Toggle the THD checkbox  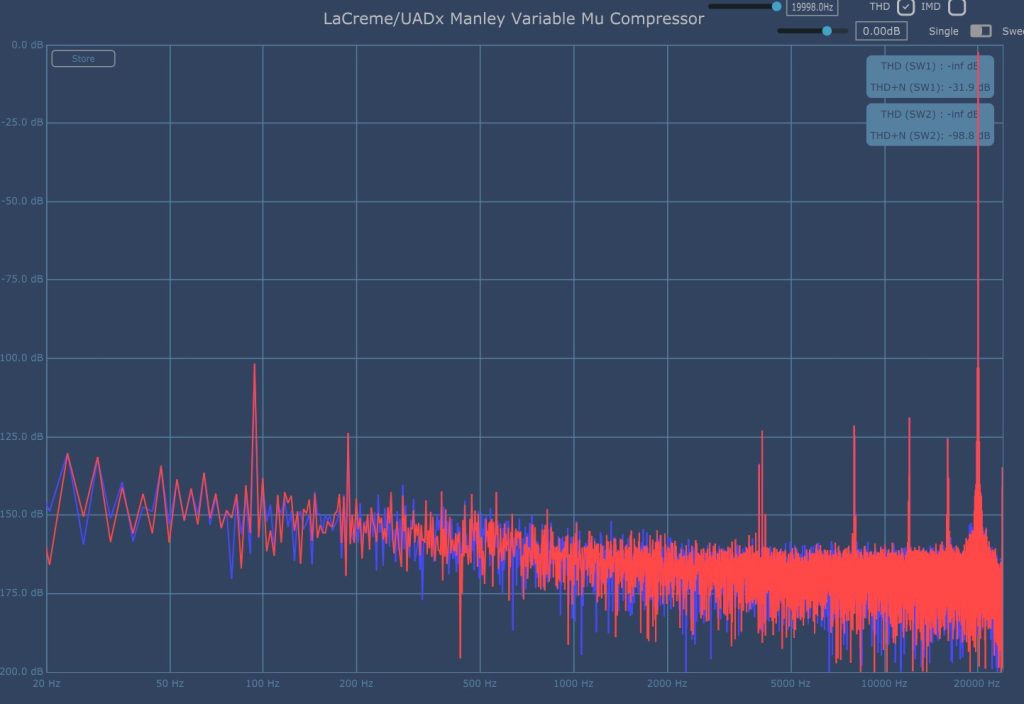point(906,7)
